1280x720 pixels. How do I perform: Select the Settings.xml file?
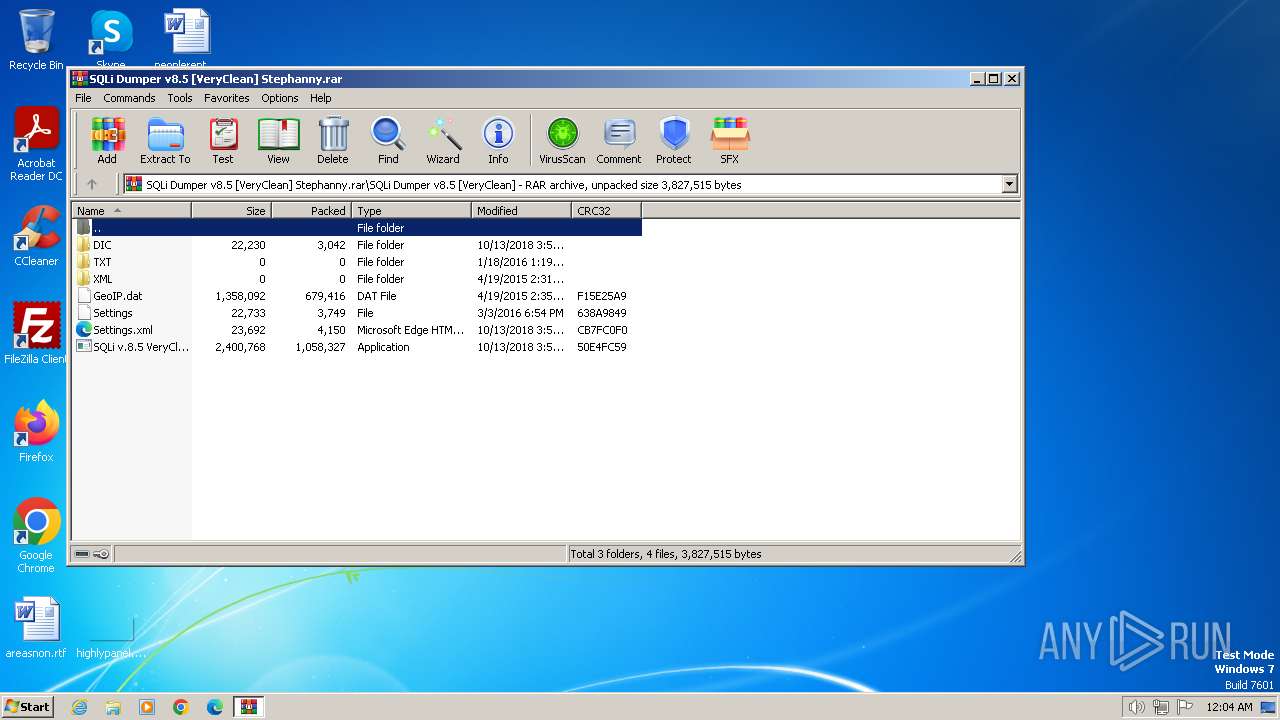(x=357, y=330)
